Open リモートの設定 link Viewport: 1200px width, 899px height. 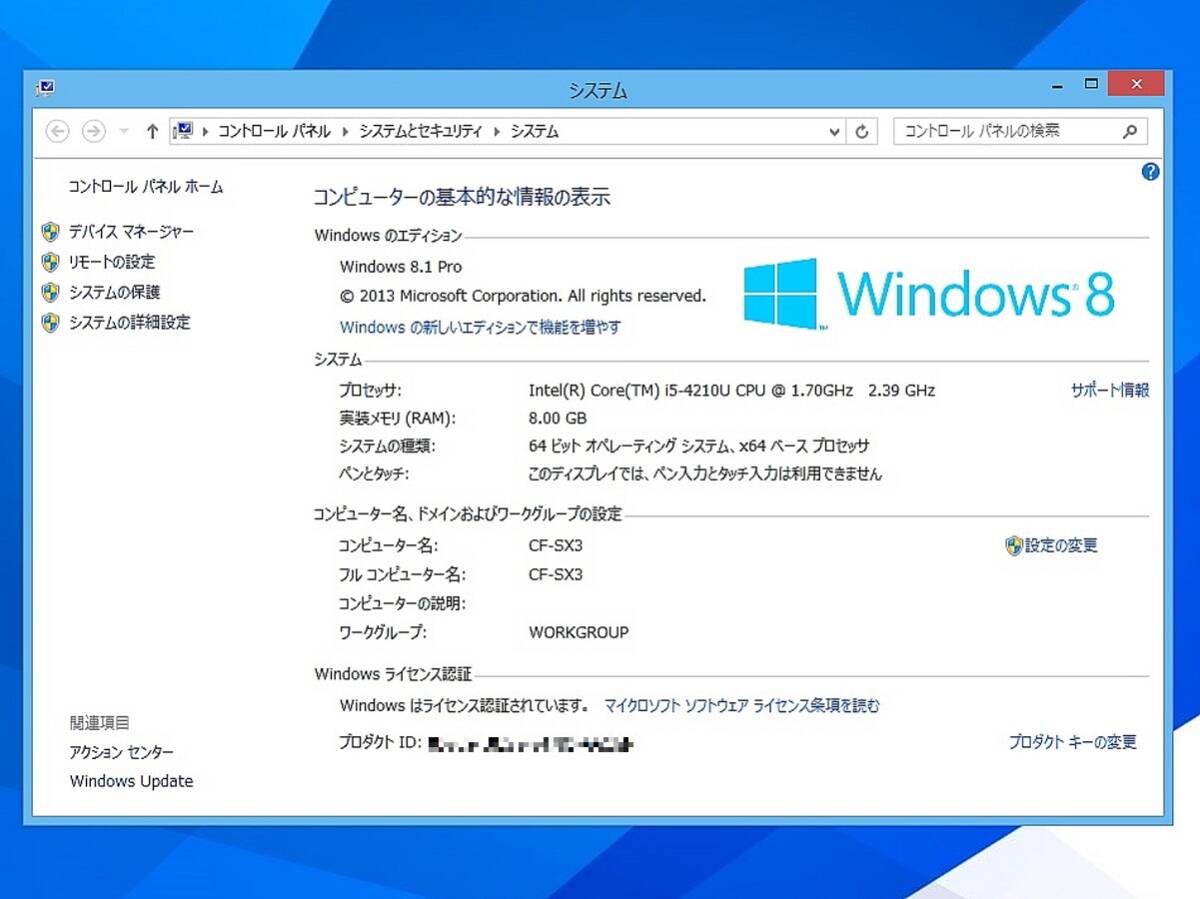pyautogui.click(x=112, y=262)
